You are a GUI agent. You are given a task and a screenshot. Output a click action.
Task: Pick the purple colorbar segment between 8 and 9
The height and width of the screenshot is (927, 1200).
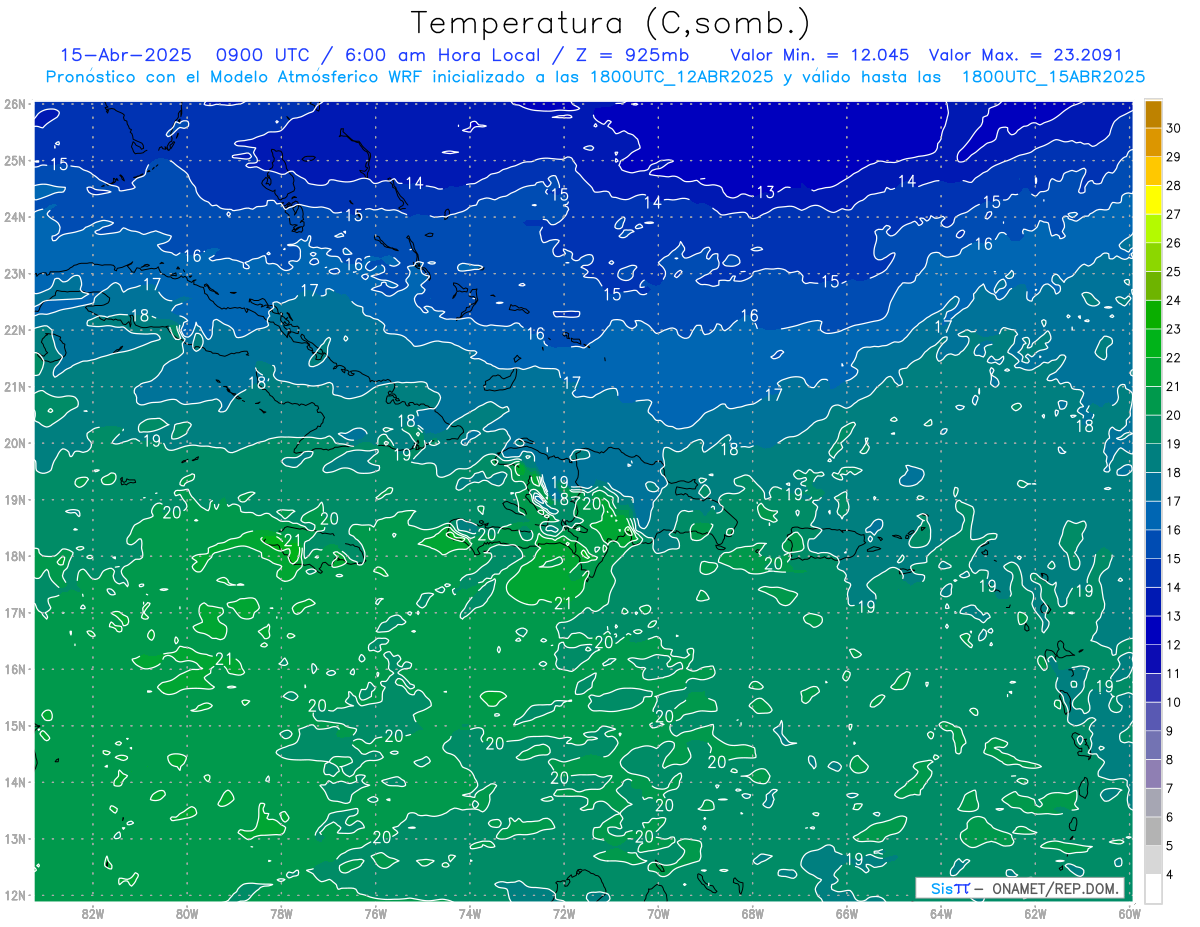click(1153, 746)
